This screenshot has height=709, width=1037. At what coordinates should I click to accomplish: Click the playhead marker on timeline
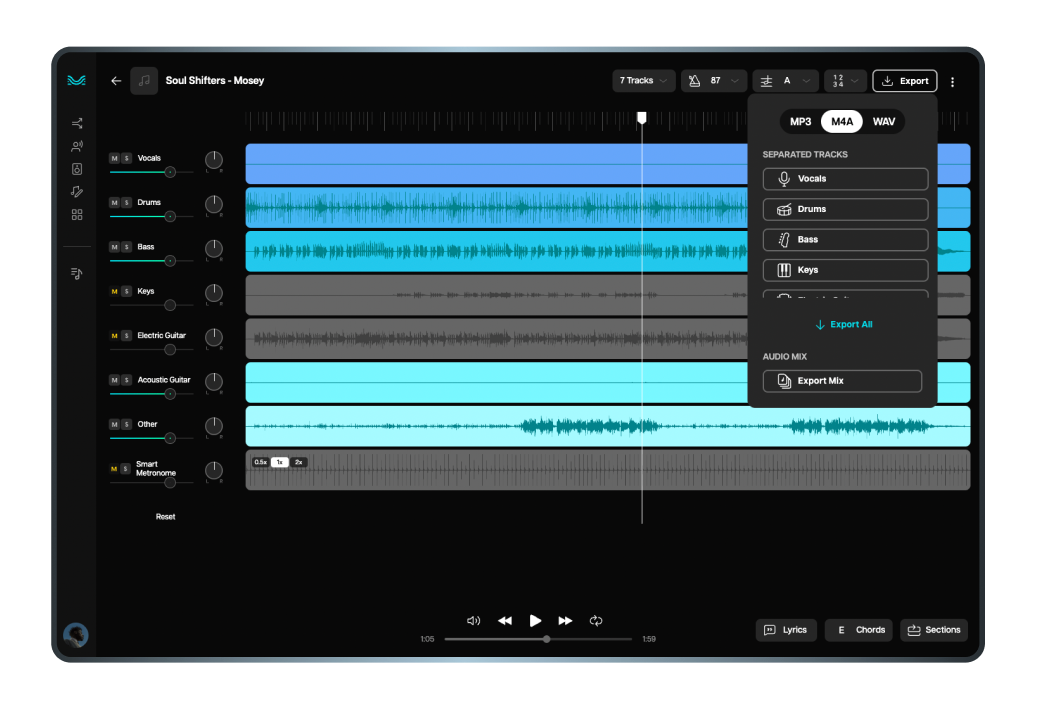(x=642, y=118)
